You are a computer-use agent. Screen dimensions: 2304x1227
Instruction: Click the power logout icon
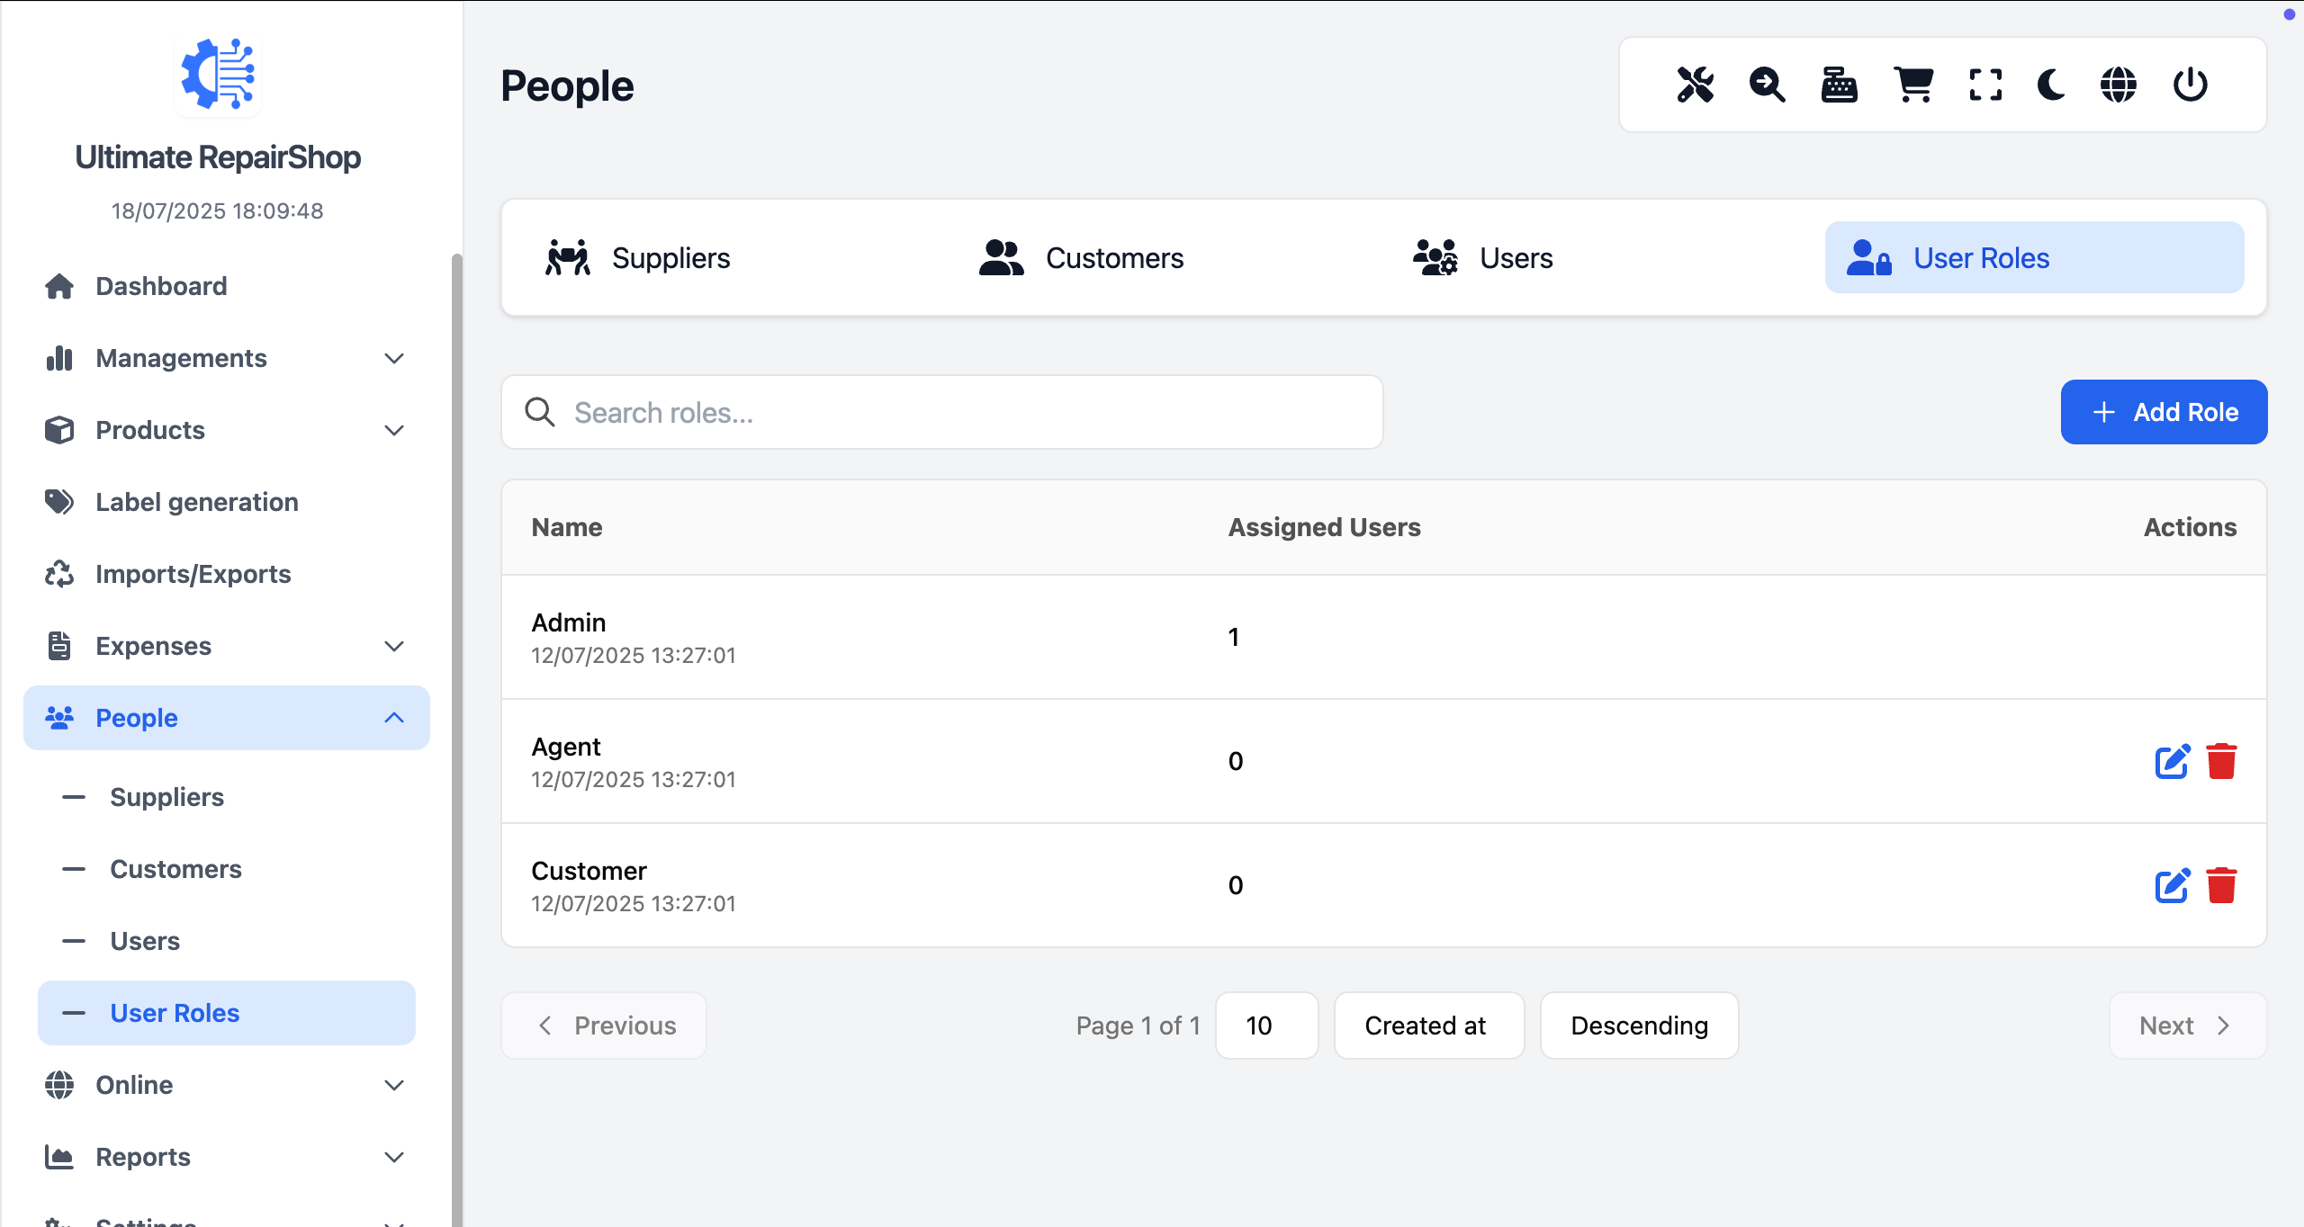[x=2190, y=85]
